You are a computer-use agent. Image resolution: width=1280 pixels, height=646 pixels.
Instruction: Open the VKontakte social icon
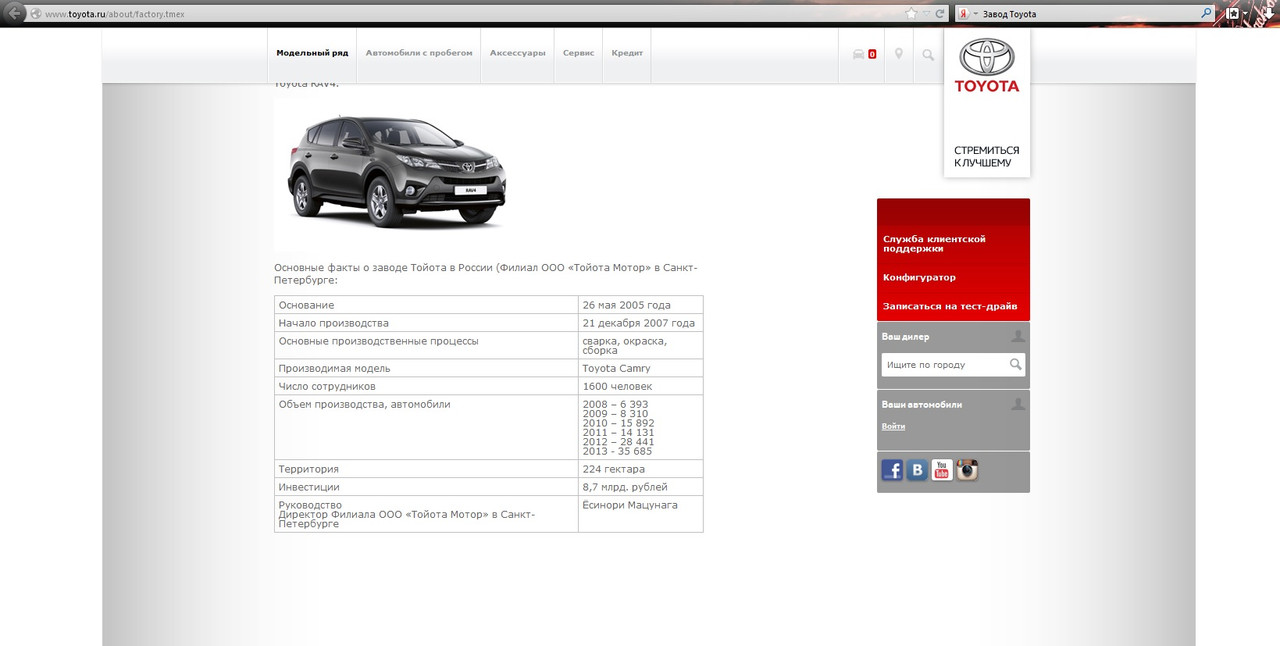tap(917, 470)
